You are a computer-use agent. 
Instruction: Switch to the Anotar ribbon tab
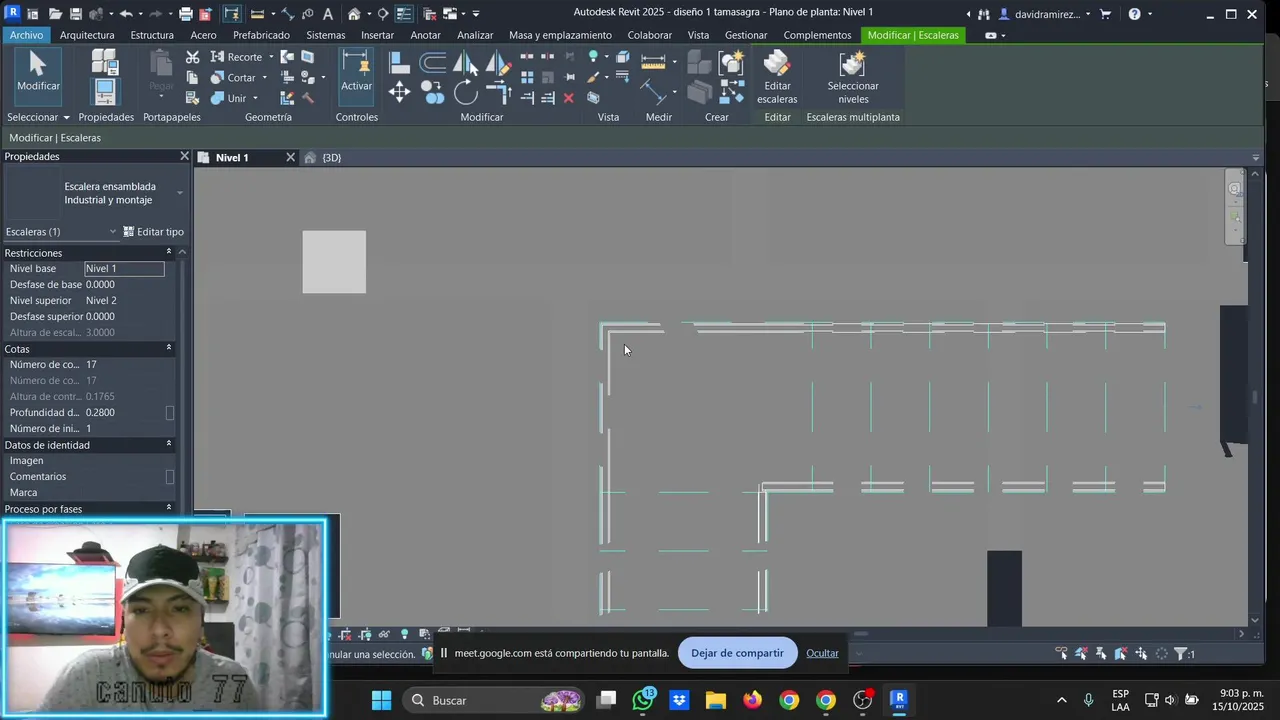(425, 35)
